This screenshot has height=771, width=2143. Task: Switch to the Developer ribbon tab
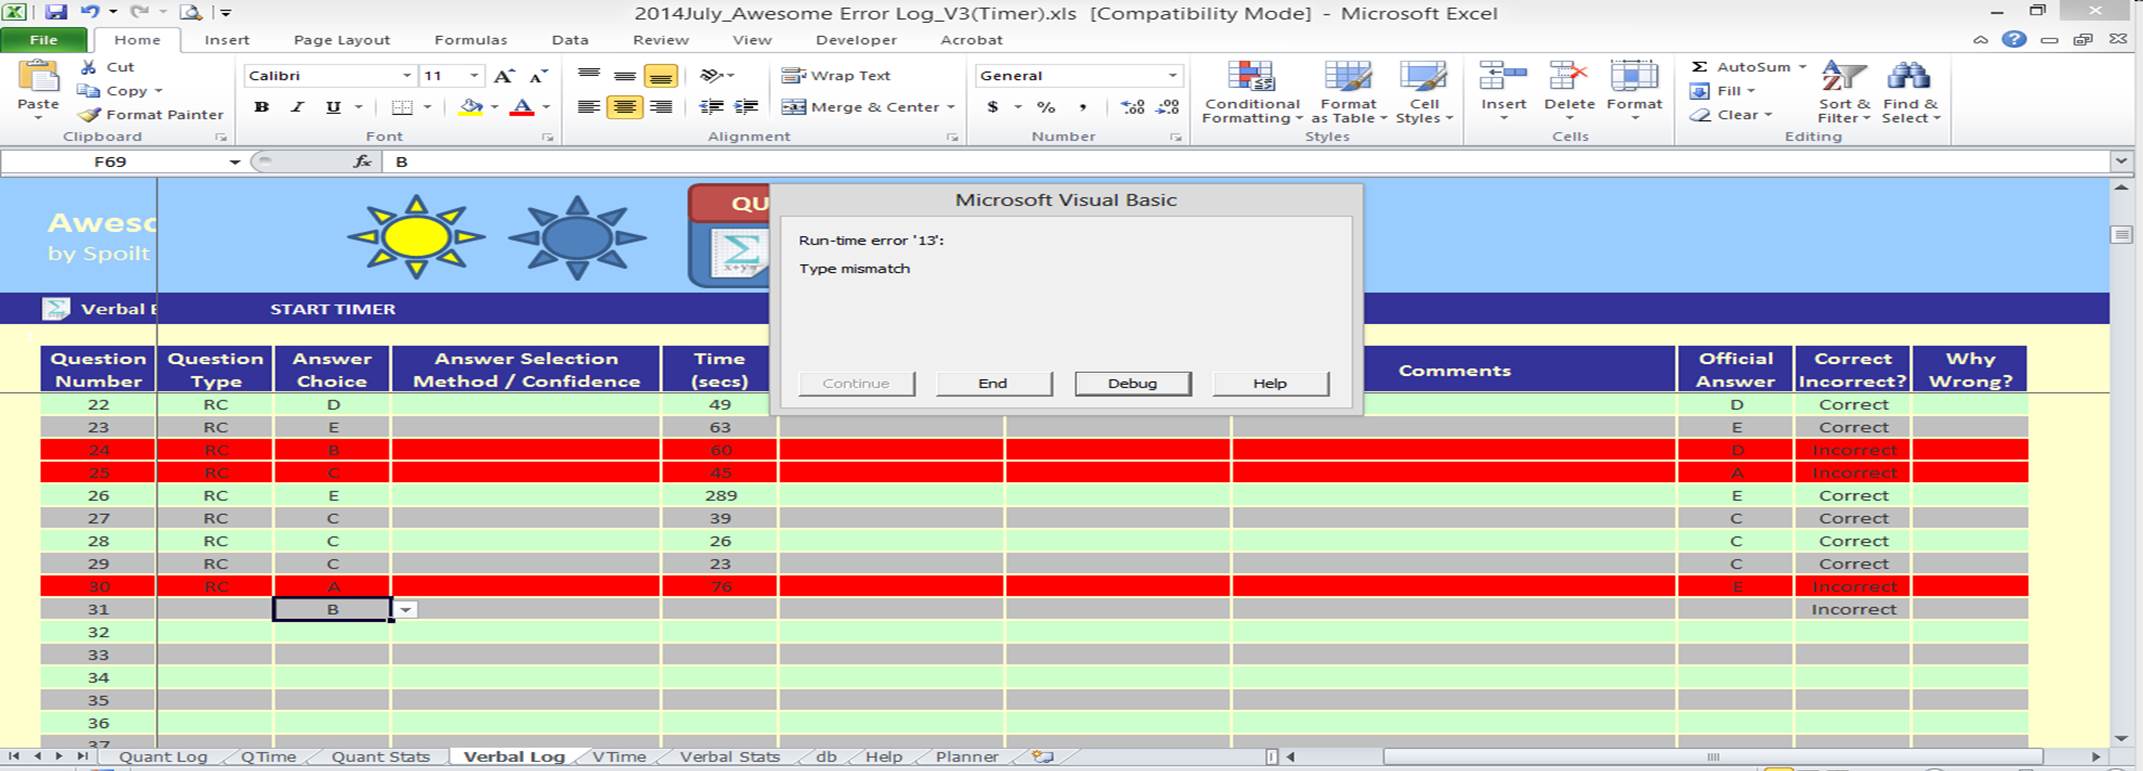click(x=856, y=40)
